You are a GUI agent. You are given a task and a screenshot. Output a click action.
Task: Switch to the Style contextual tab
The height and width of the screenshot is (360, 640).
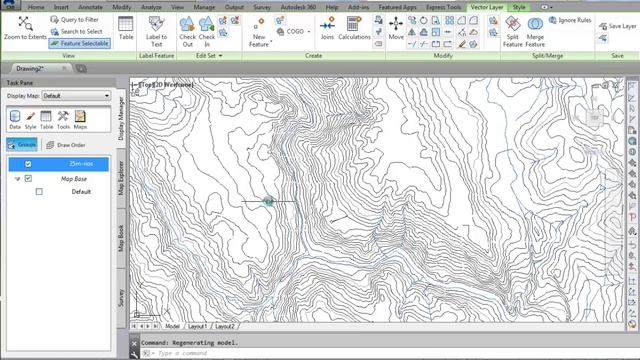[x=519, y=7]
